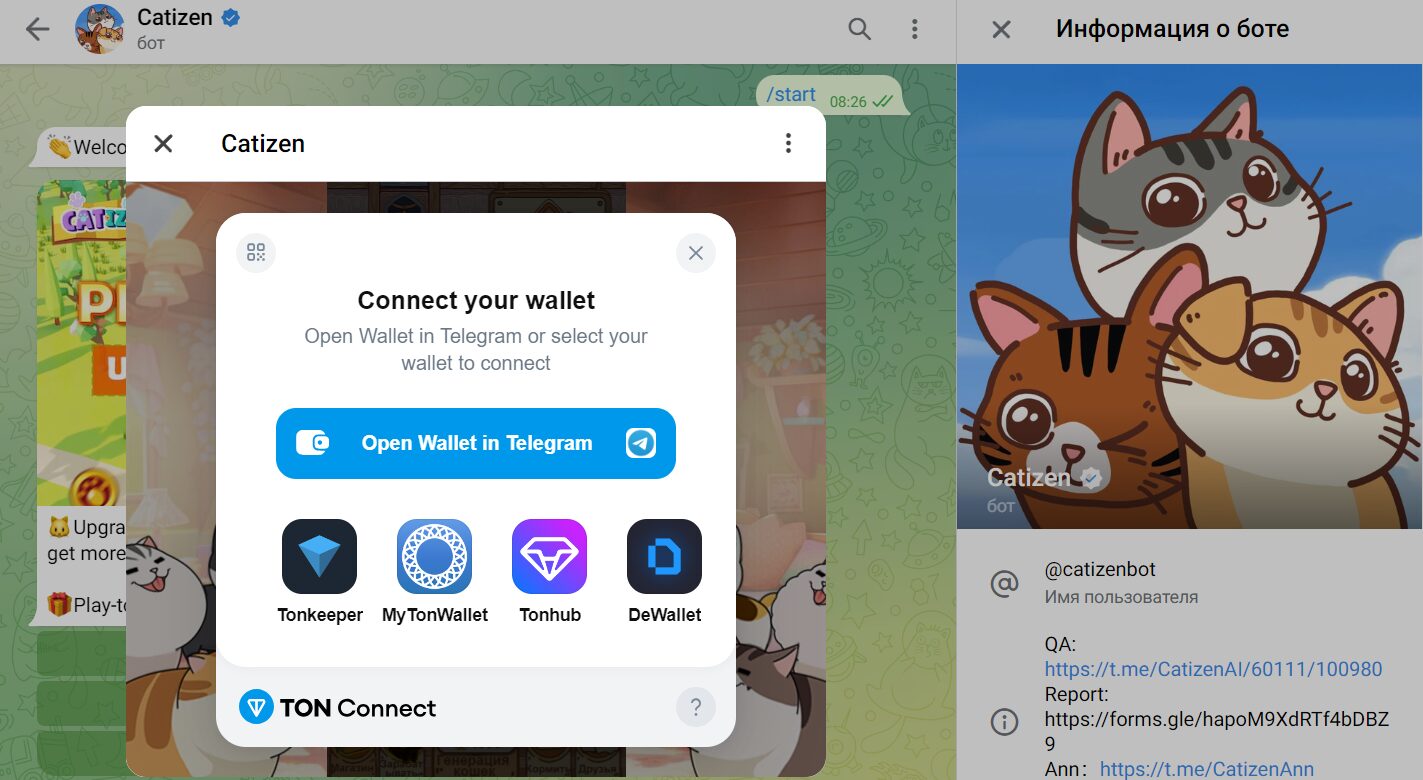Click 'Информация о боте' panel title
The width and height of the screenshot is (1423, 780).
[x=1172, y=29]
